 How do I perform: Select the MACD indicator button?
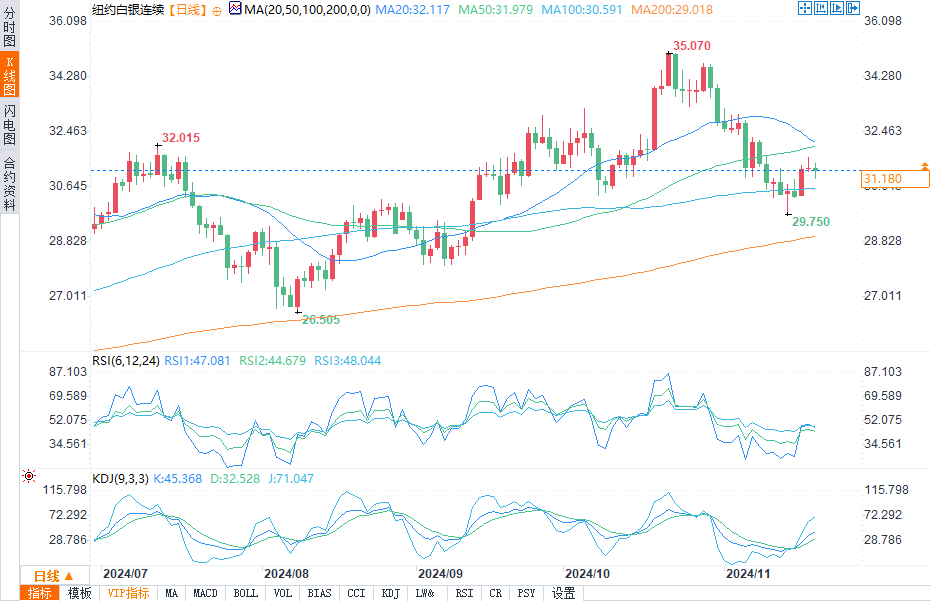pyautogui.click(x=205, y=593)
